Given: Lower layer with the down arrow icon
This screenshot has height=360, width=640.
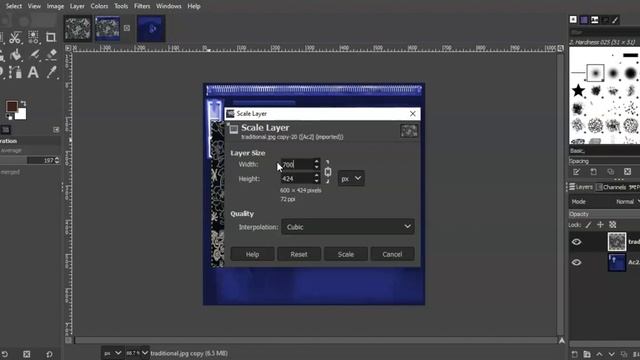Looking at the screenshot, I should pyautogui.click(x=611, y=354).
